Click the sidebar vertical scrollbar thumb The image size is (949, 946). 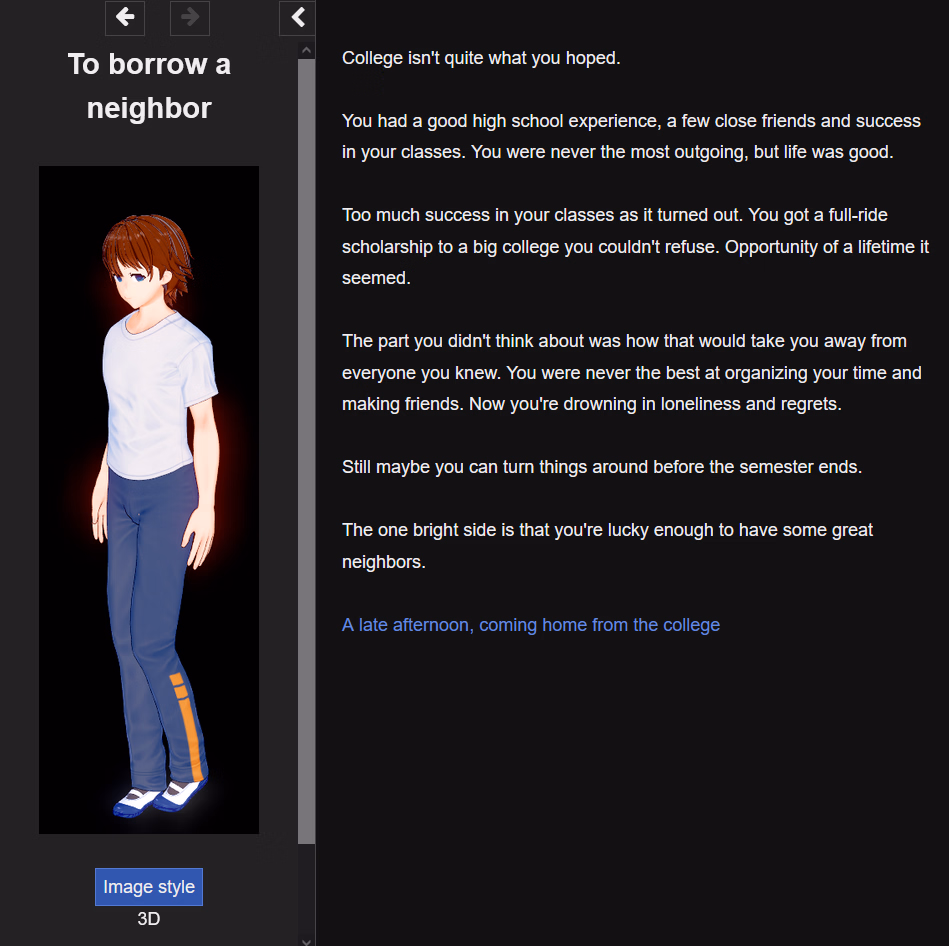pyautogui.click(x=306, y=451)
